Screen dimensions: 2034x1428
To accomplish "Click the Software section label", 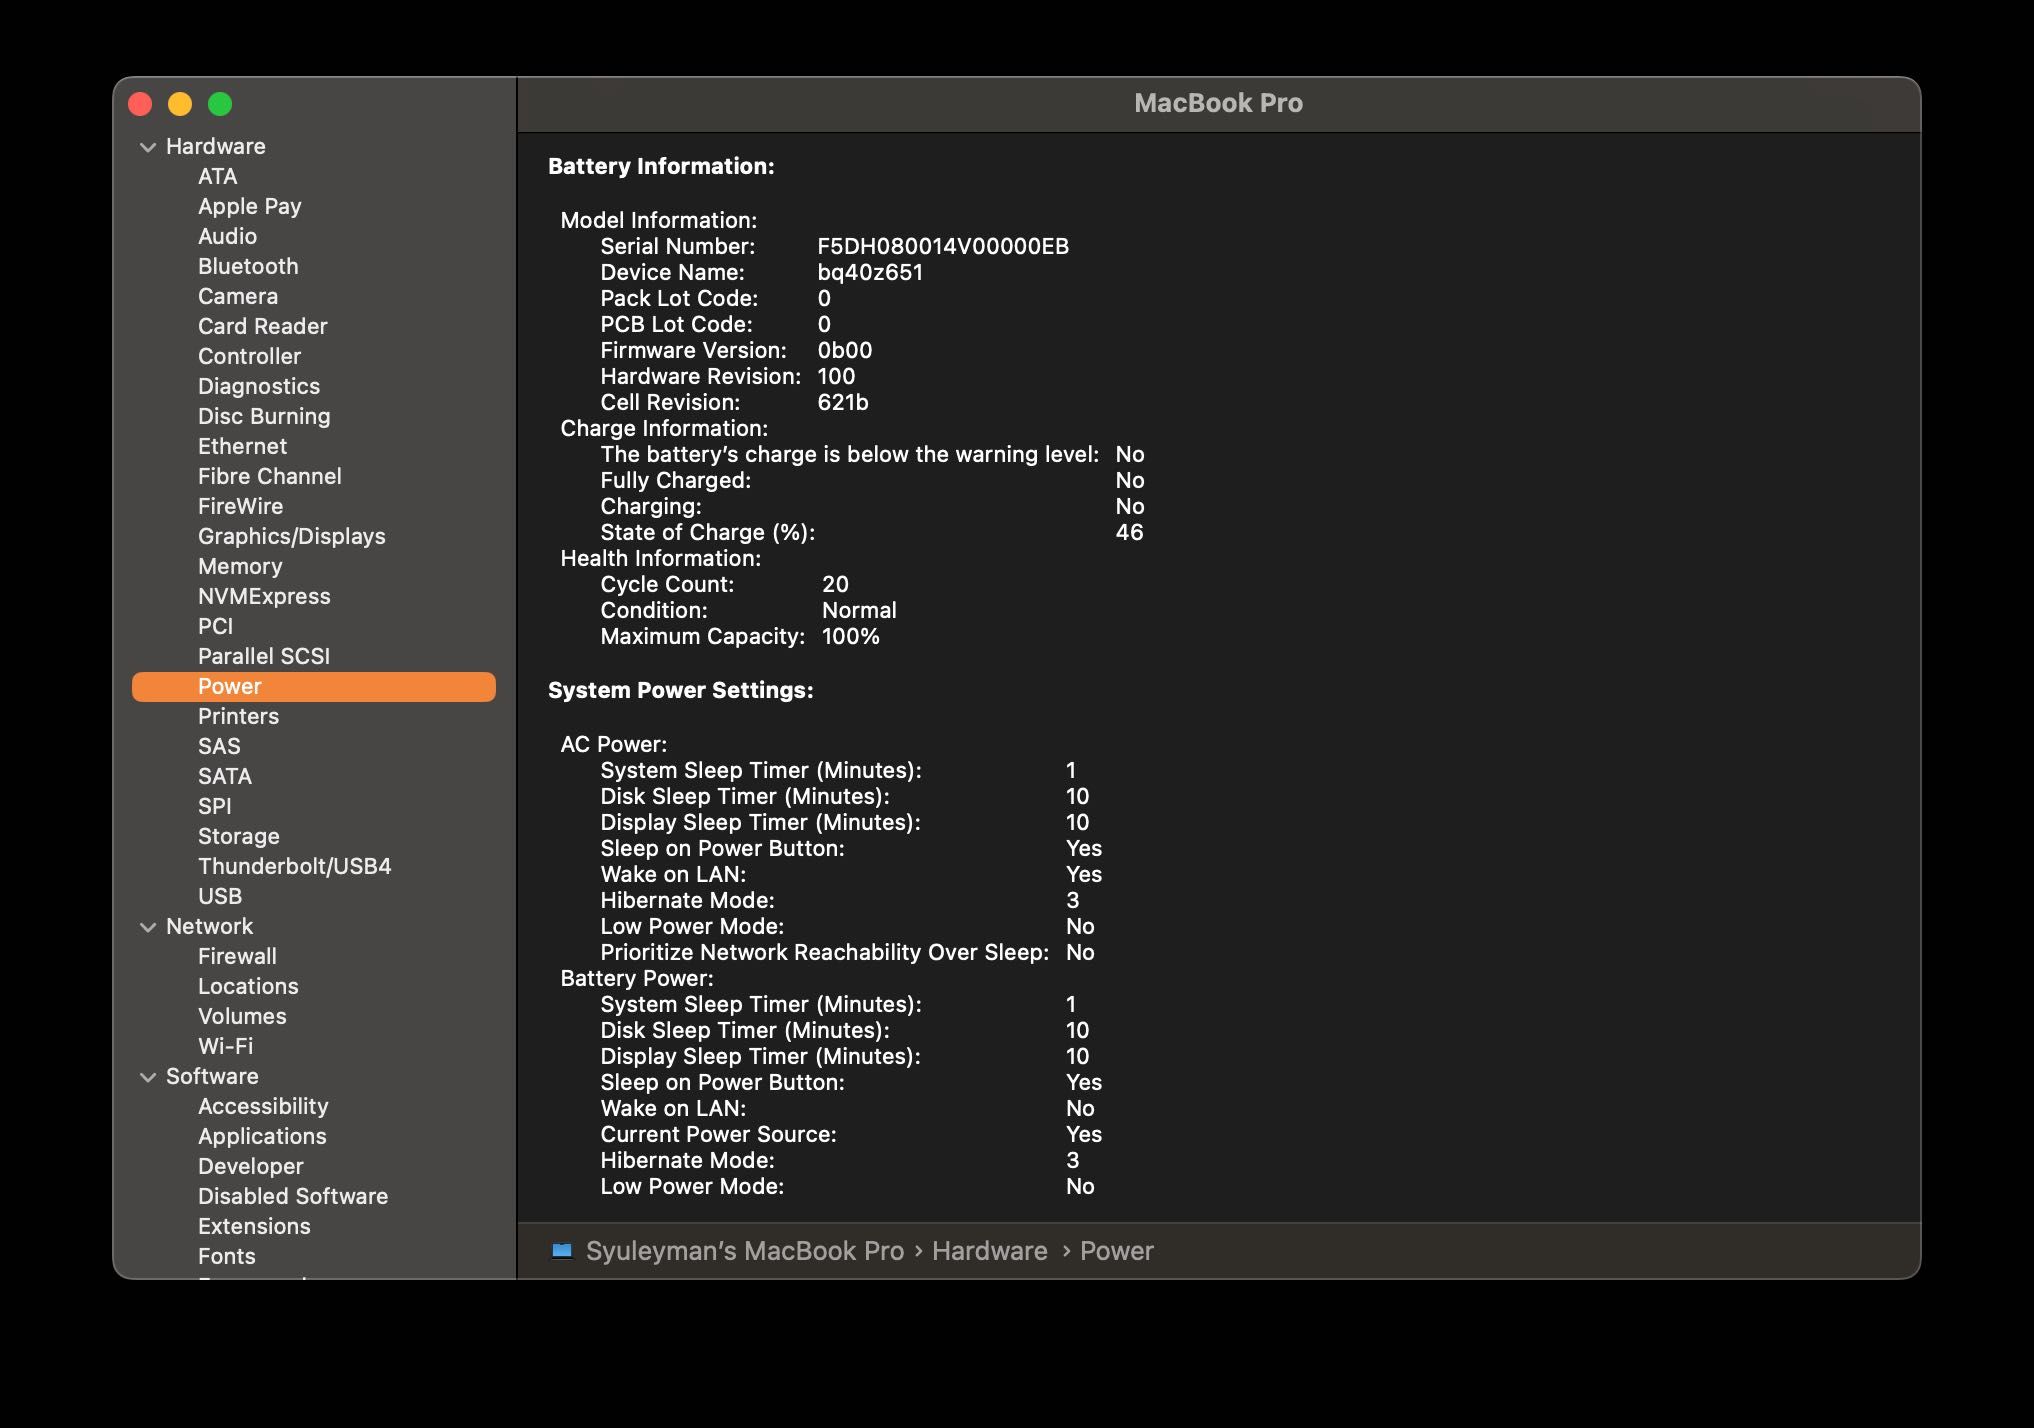I will (212, 1076).
